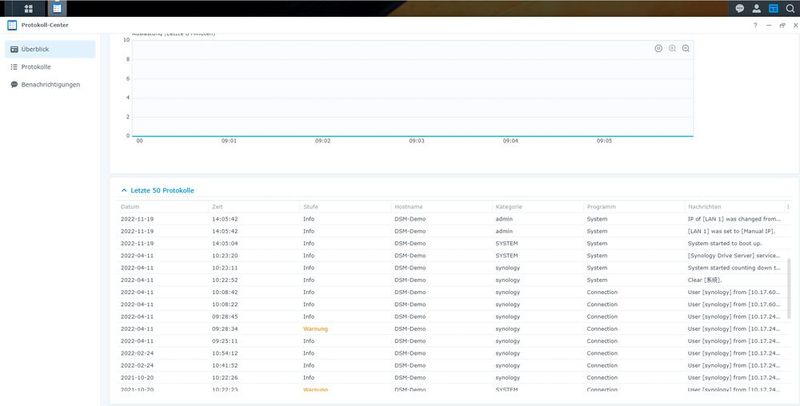Select the message '[LAN 1] was set to [Manual IP].'
The image size is (800, 406).
[x=731, y=231]
